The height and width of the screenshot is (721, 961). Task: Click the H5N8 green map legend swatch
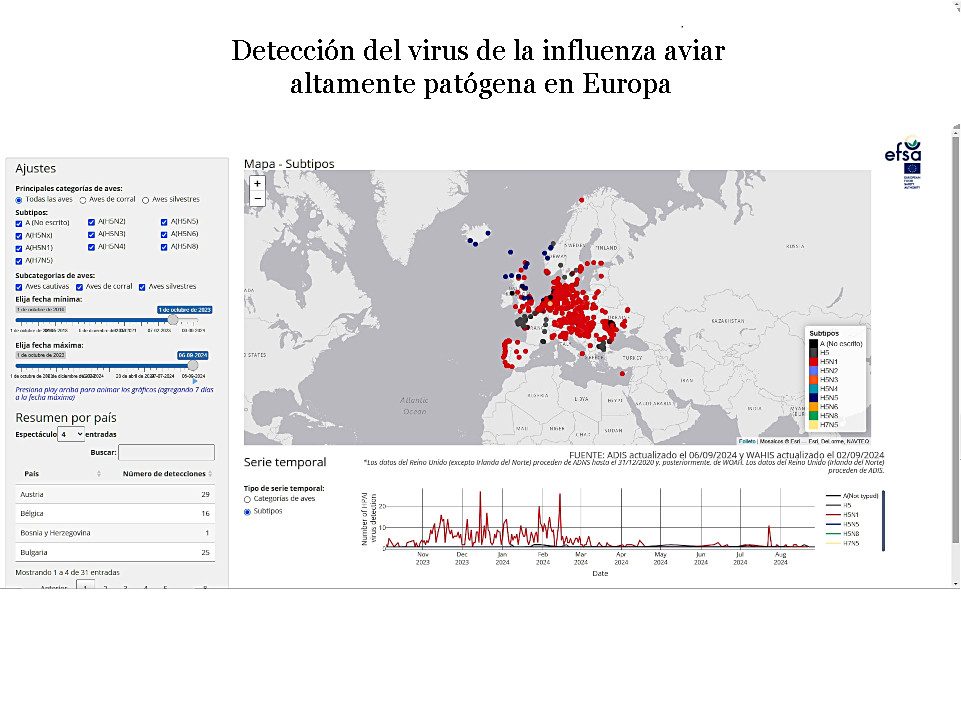[813, 416]
